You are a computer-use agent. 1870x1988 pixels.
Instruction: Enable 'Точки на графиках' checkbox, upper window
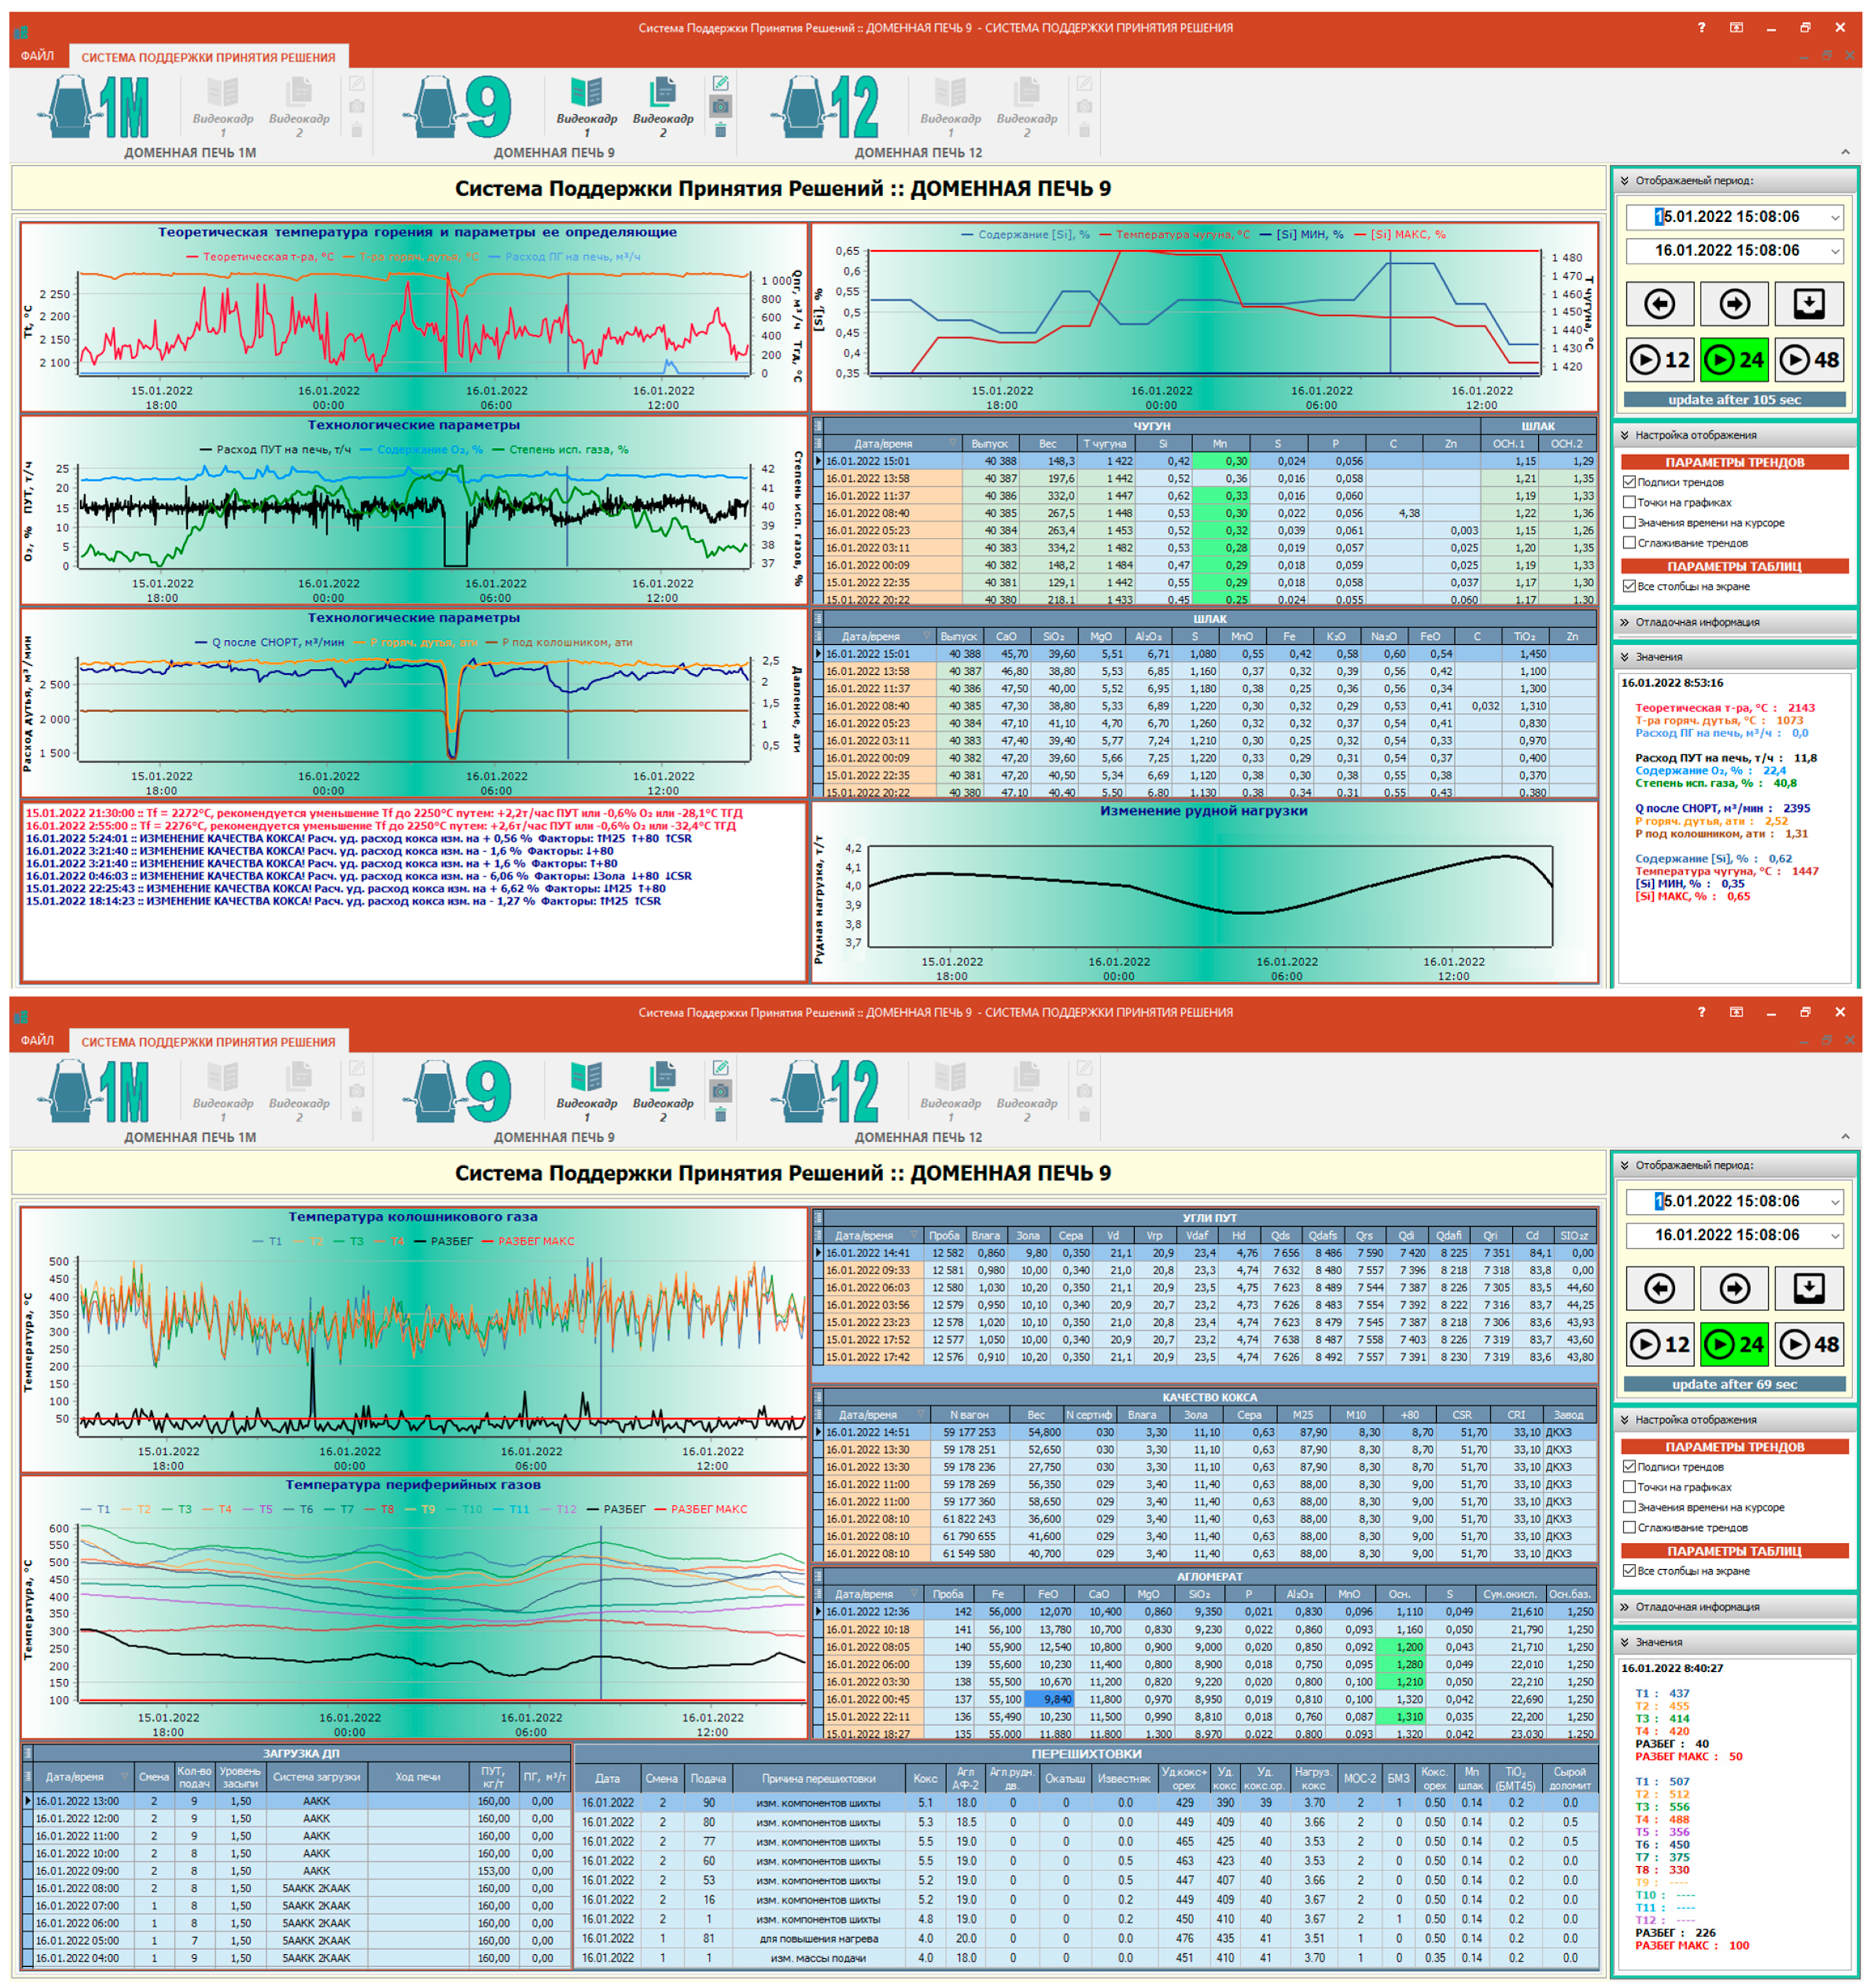(1629, 502)
